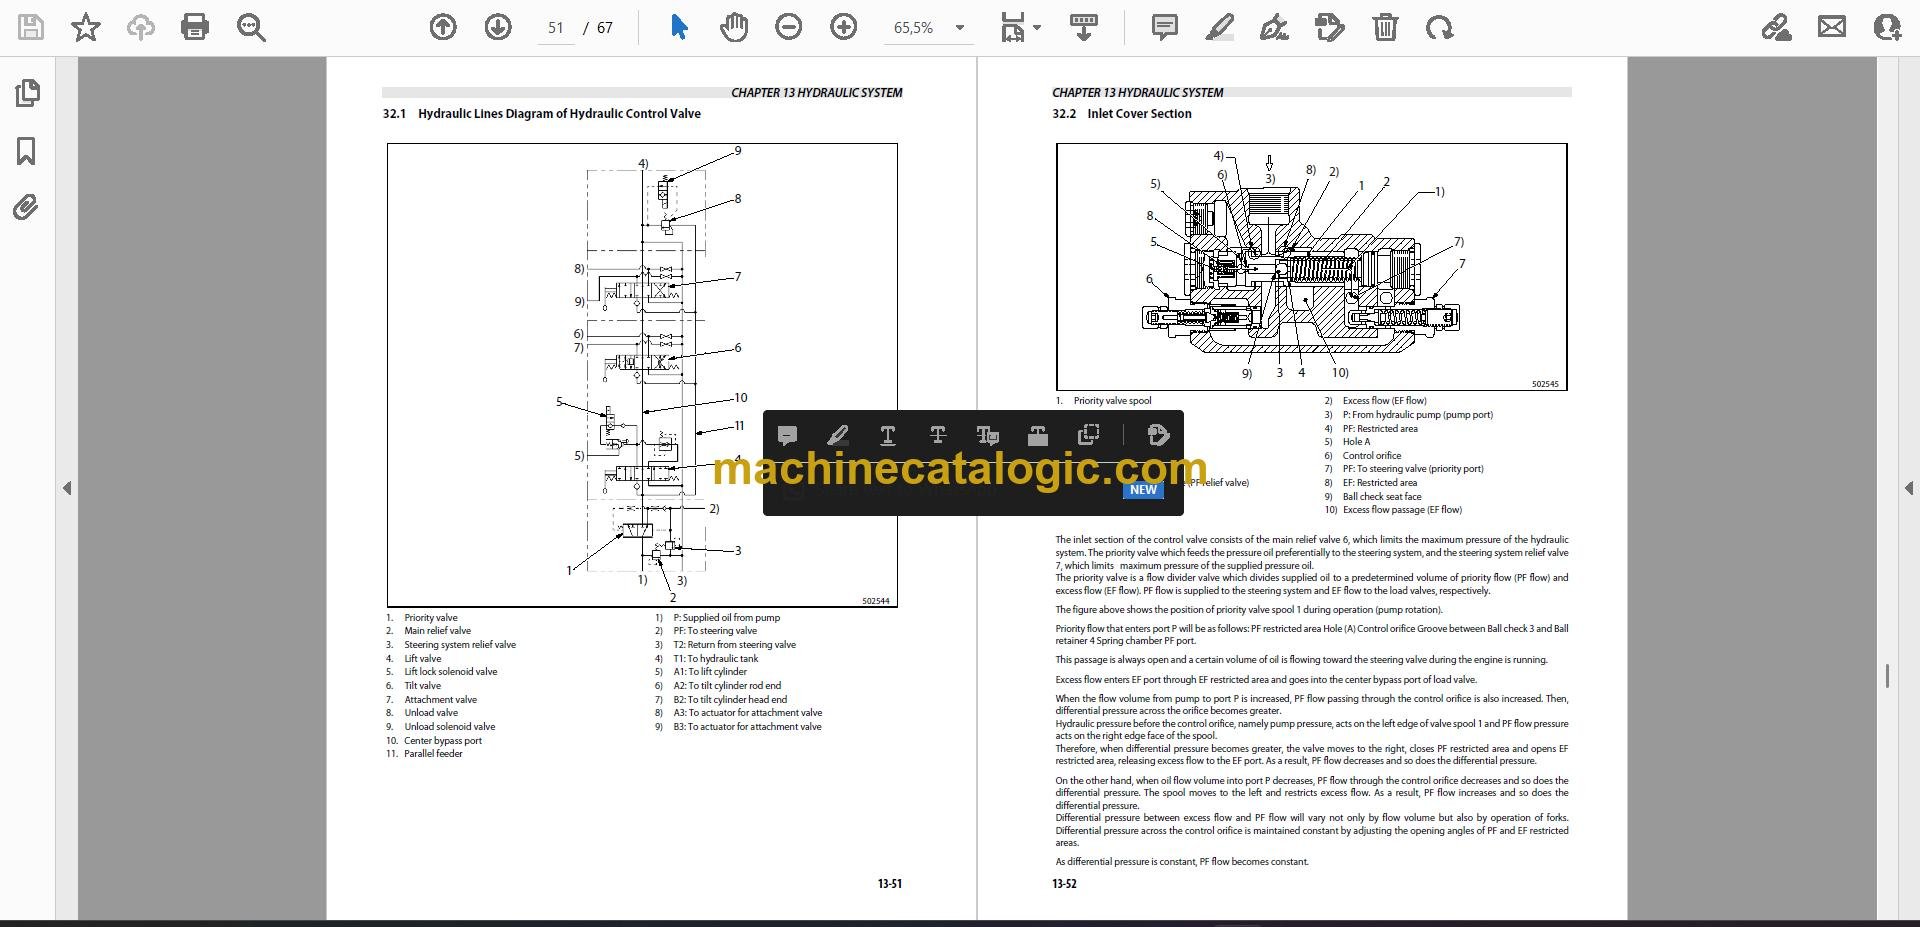
Task: Click heading "Hydraulic Lines Diagram of Hydraulic Control Valve"
Action: [559, 114]
